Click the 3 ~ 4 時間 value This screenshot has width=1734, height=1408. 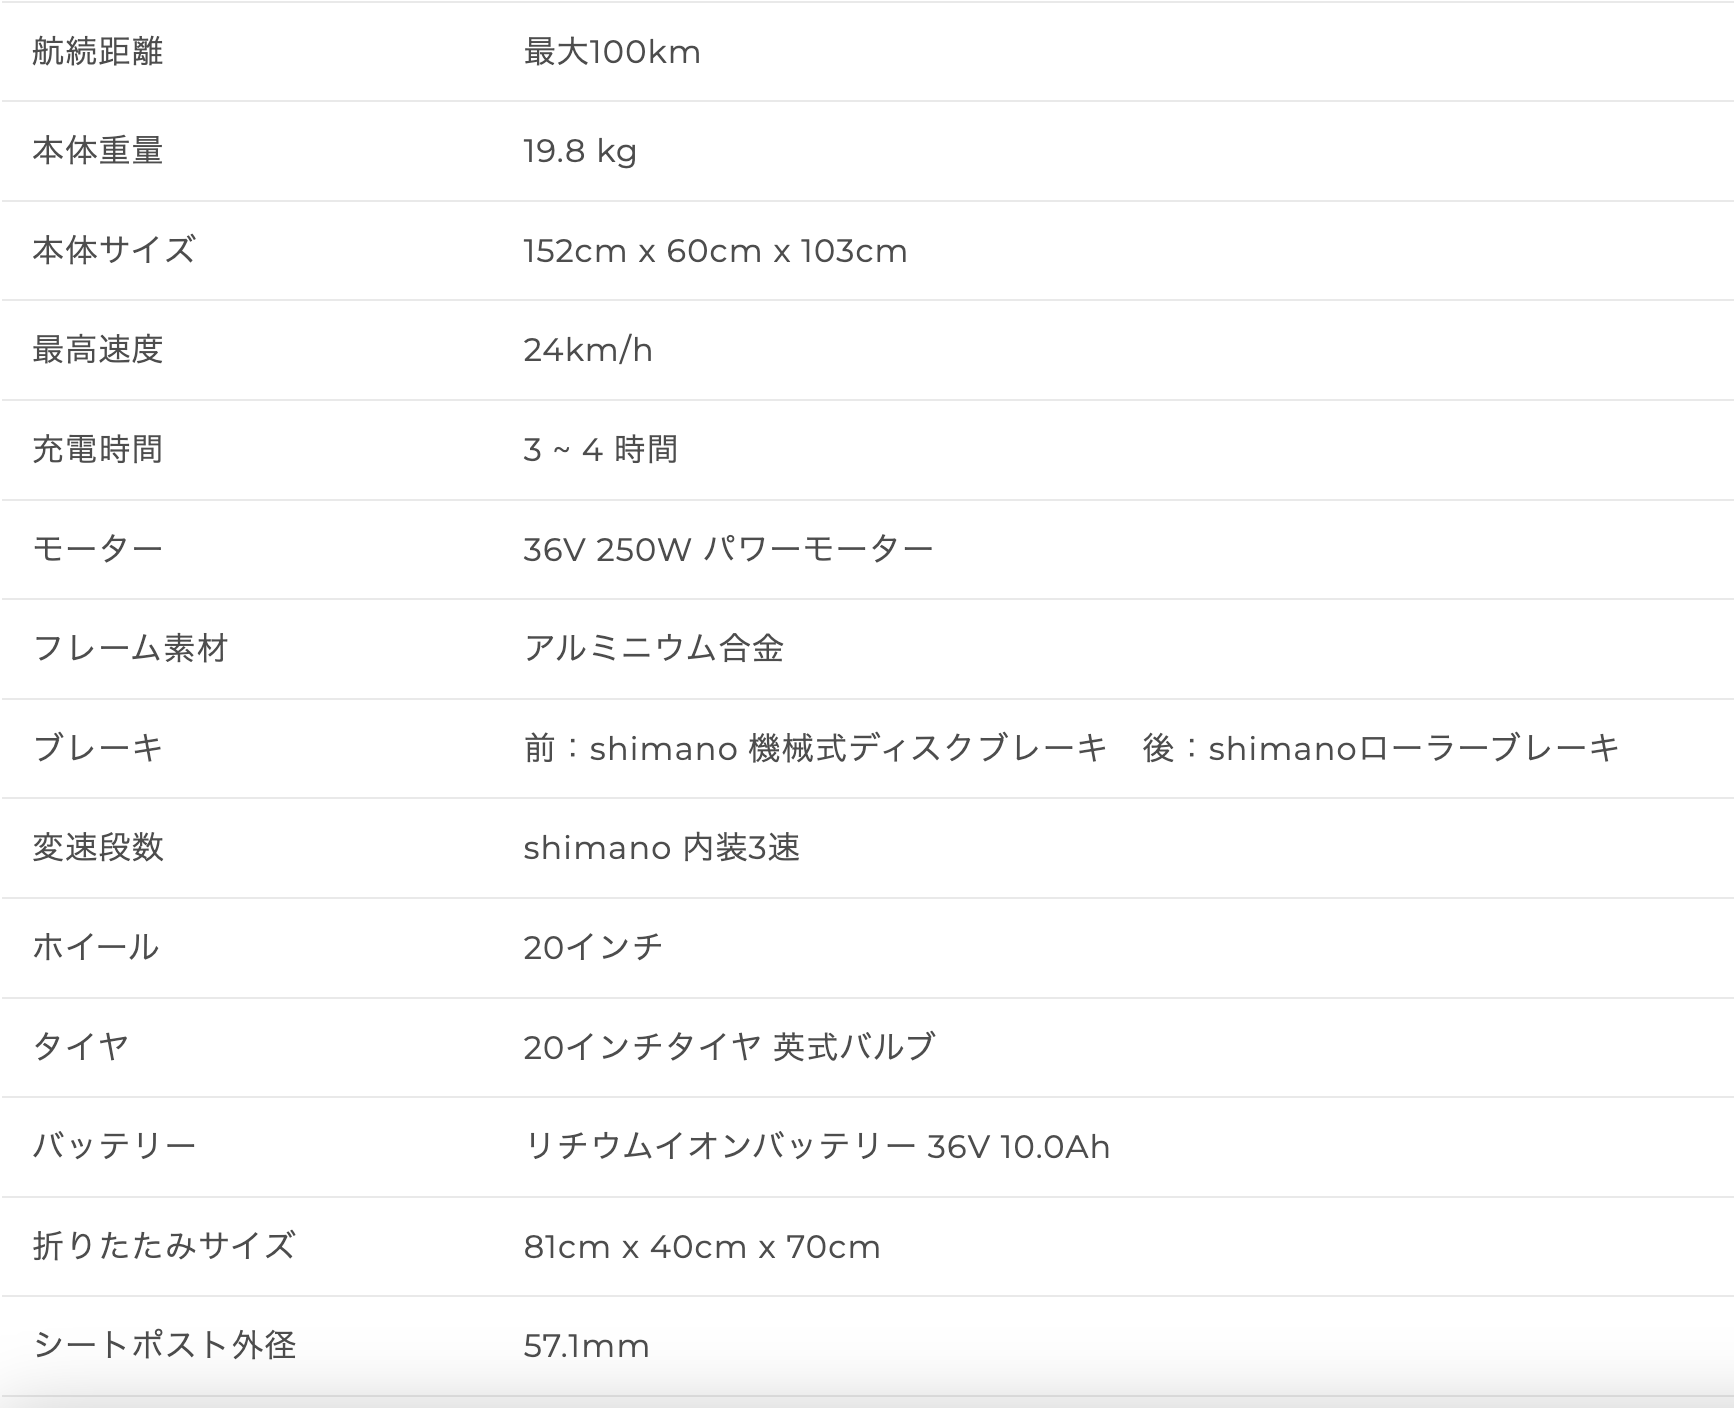(600, 450)
